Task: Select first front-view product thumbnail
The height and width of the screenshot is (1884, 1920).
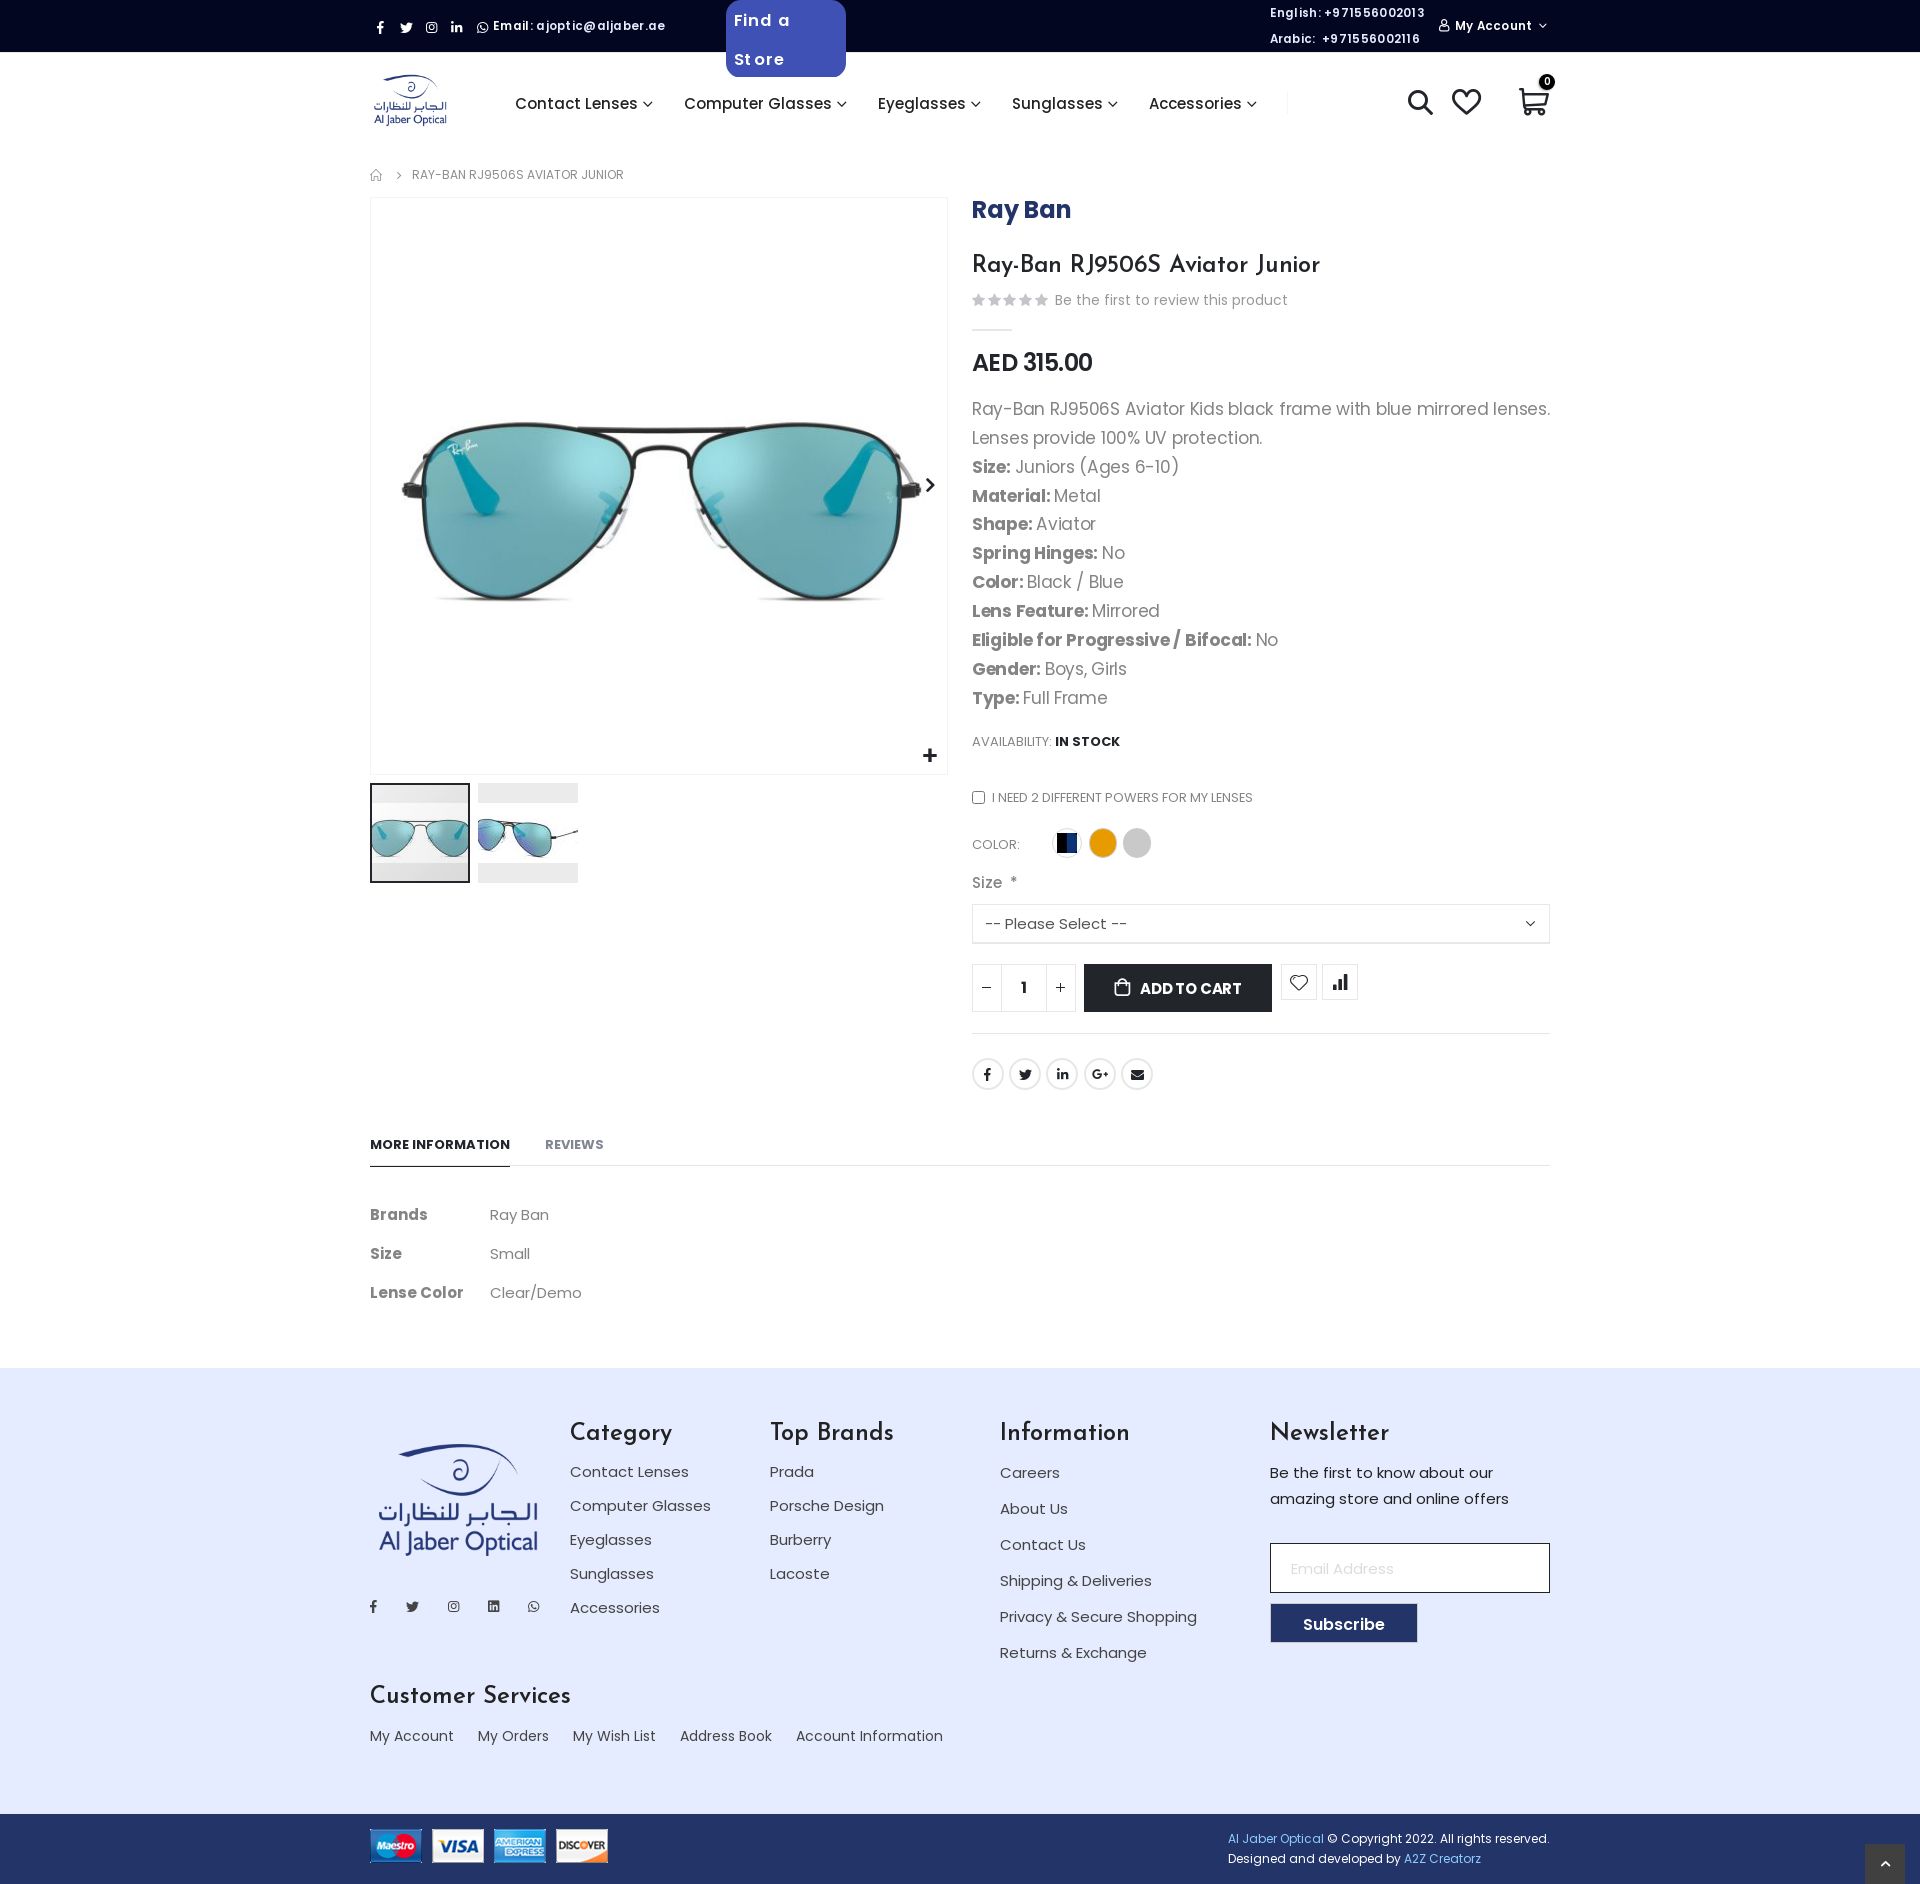Action: tap(420, 833)
